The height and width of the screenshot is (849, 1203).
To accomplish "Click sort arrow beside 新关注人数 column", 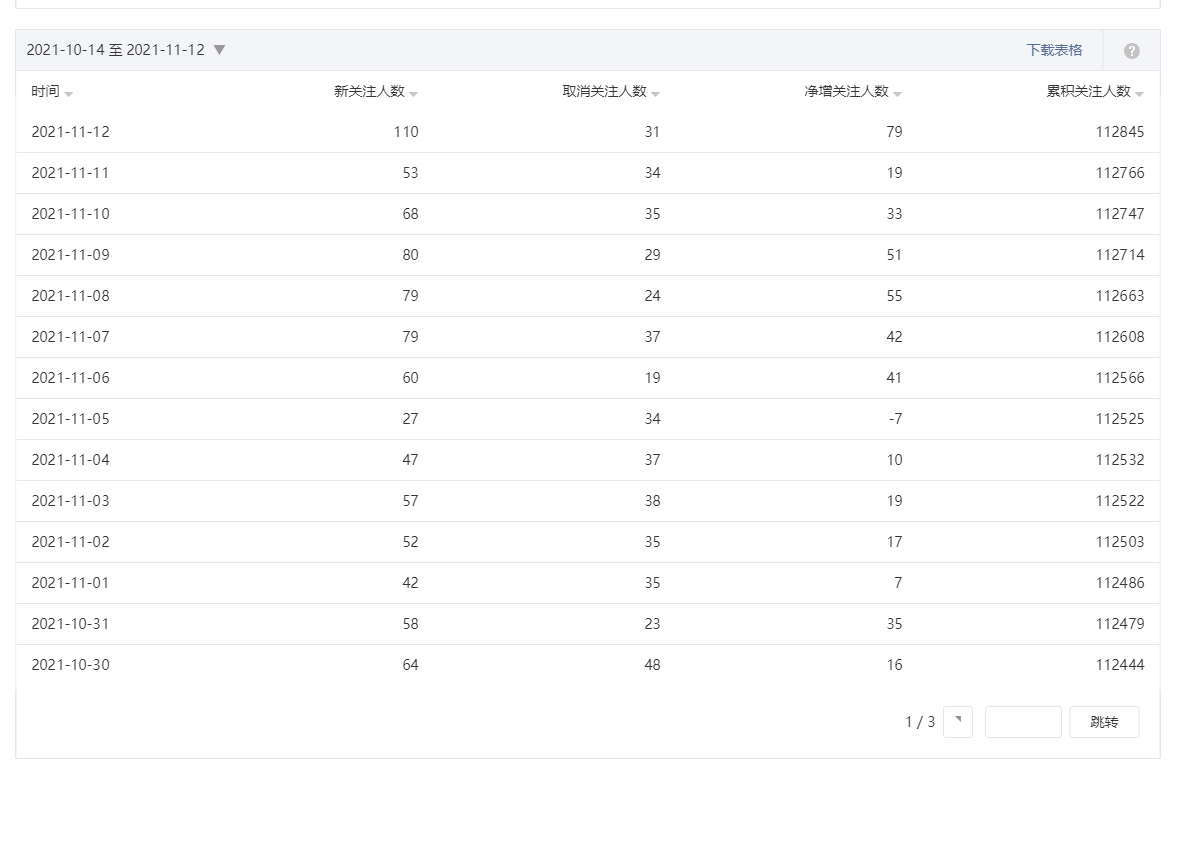I will [x=414, y=94].
